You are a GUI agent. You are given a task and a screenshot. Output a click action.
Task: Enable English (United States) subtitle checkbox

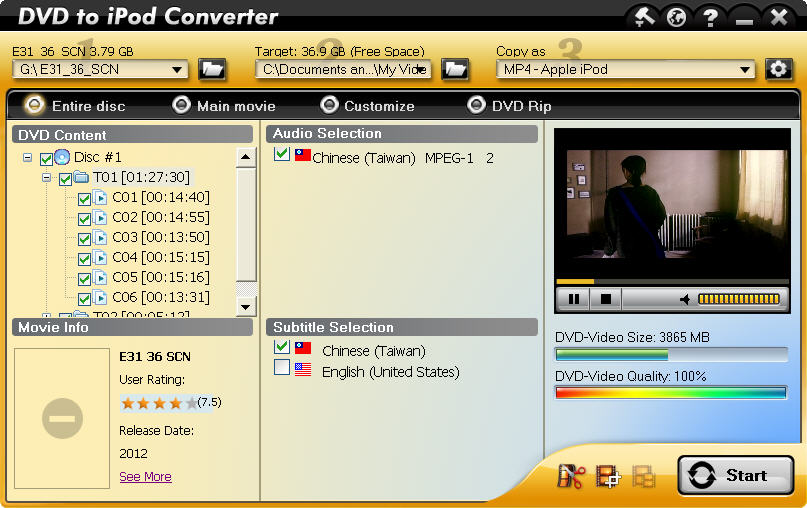click(282, 367)
